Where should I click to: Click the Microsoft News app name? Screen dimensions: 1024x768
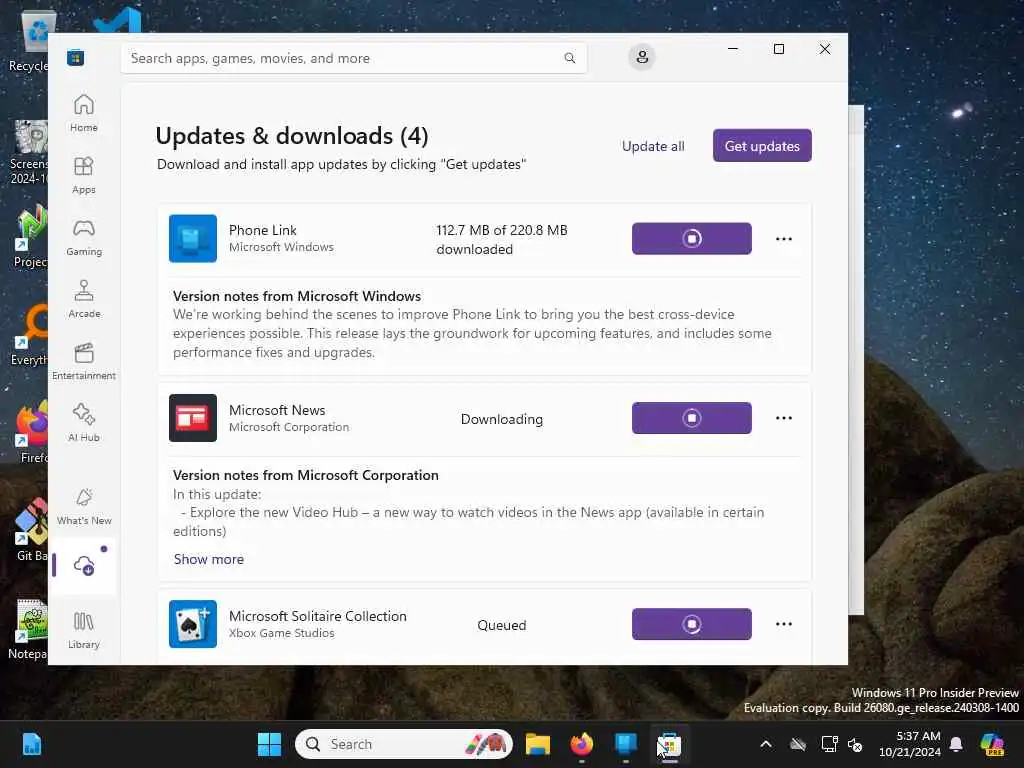click(x=277, y=410)
